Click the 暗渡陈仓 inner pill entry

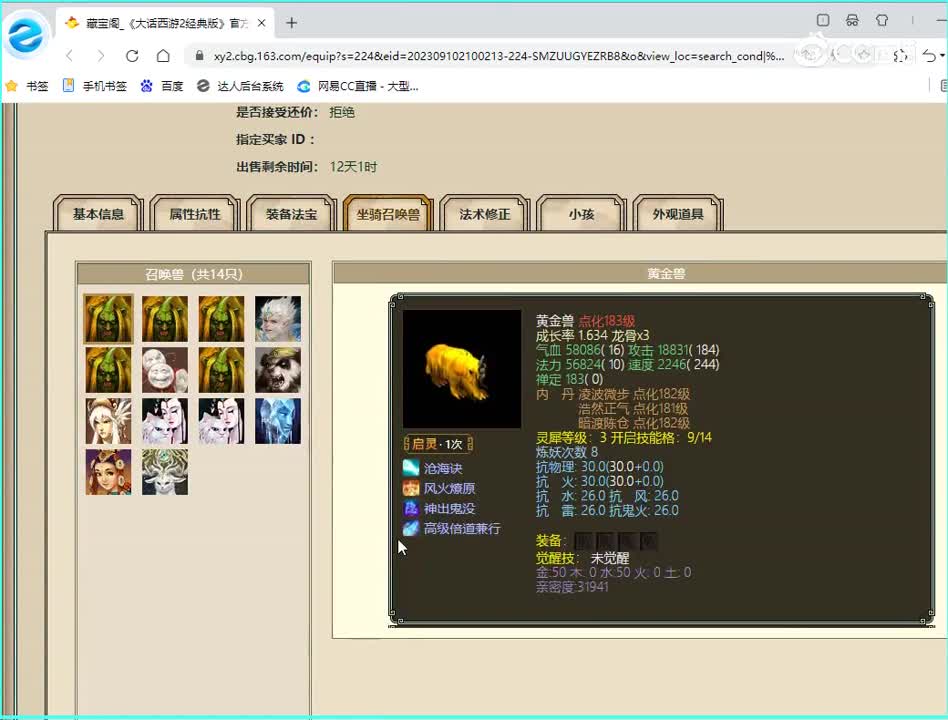pos(634,423)
